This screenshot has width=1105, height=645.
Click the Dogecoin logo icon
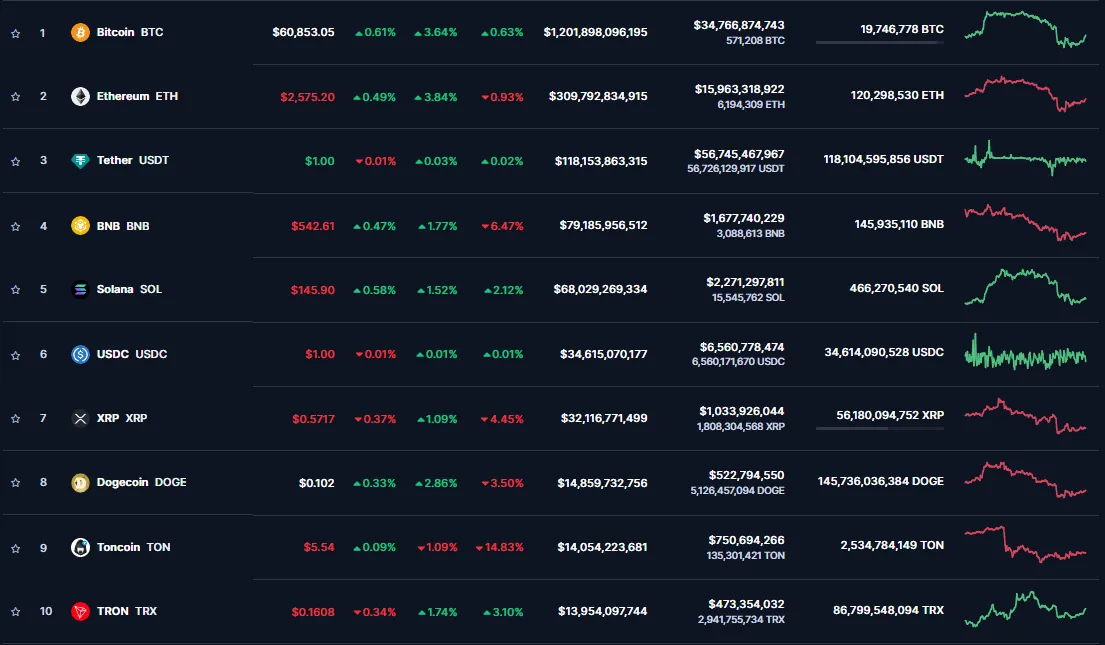click(x=80, y=483)
